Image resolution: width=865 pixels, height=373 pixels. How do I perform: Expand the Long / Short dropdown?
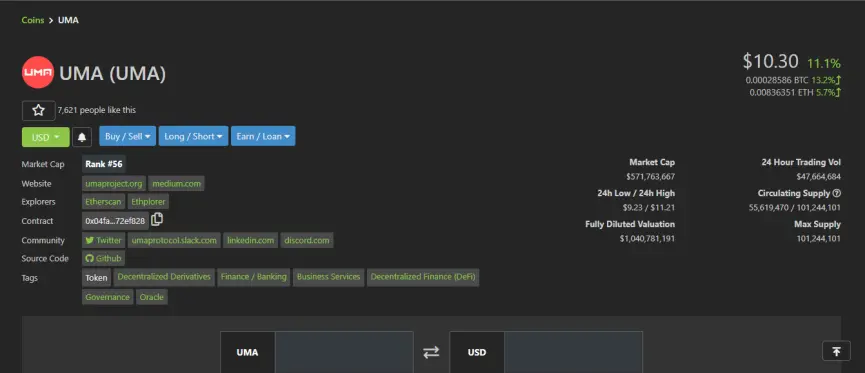point(193,136)
